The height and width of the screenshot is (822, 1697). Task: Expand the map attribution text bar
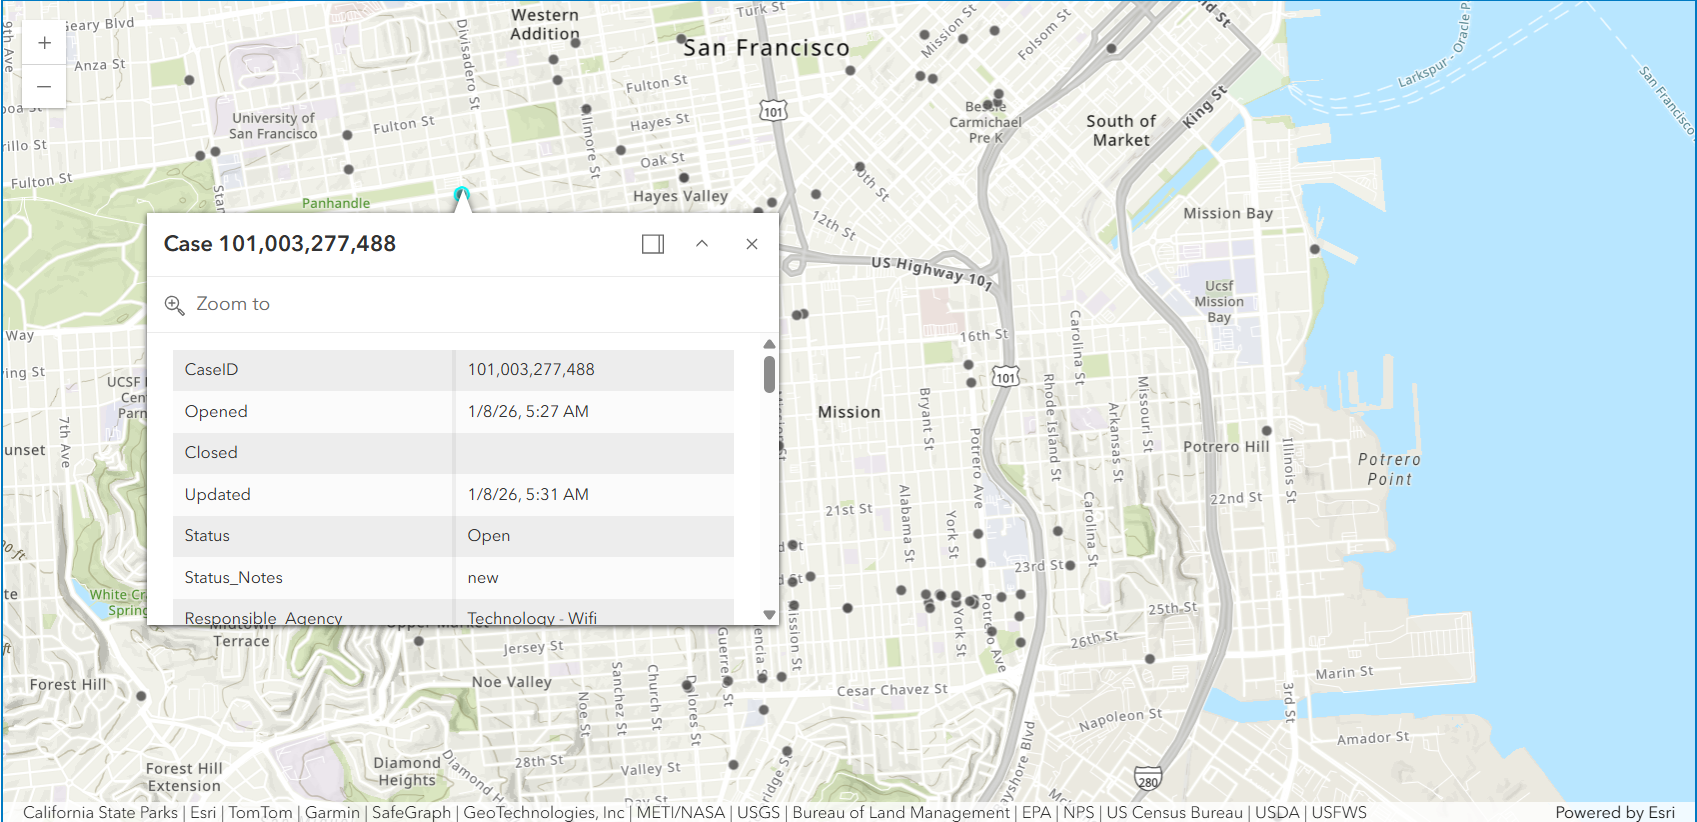694,812
